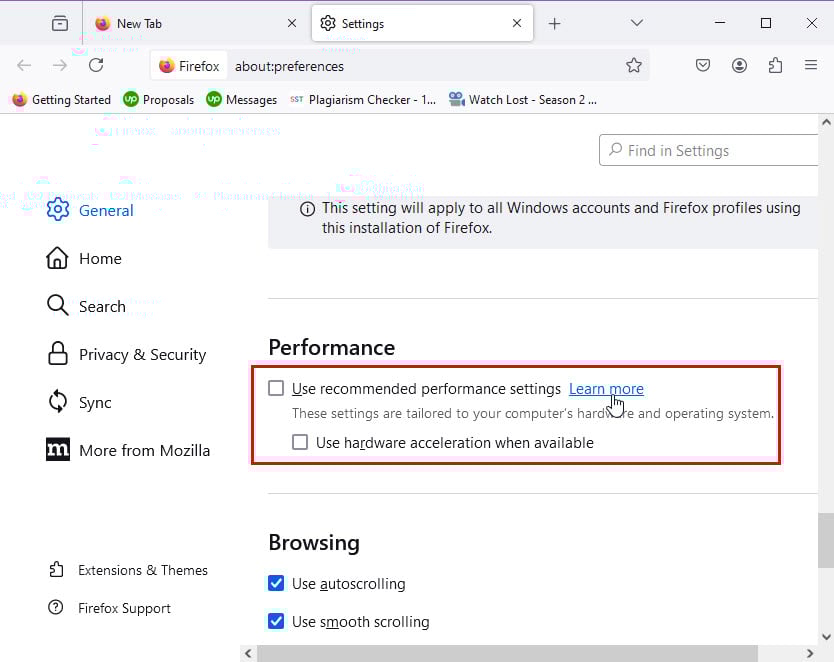This screenshot has width=834, height=662.
Task: Open the application hamburger menu
Action: pos(812,65)
